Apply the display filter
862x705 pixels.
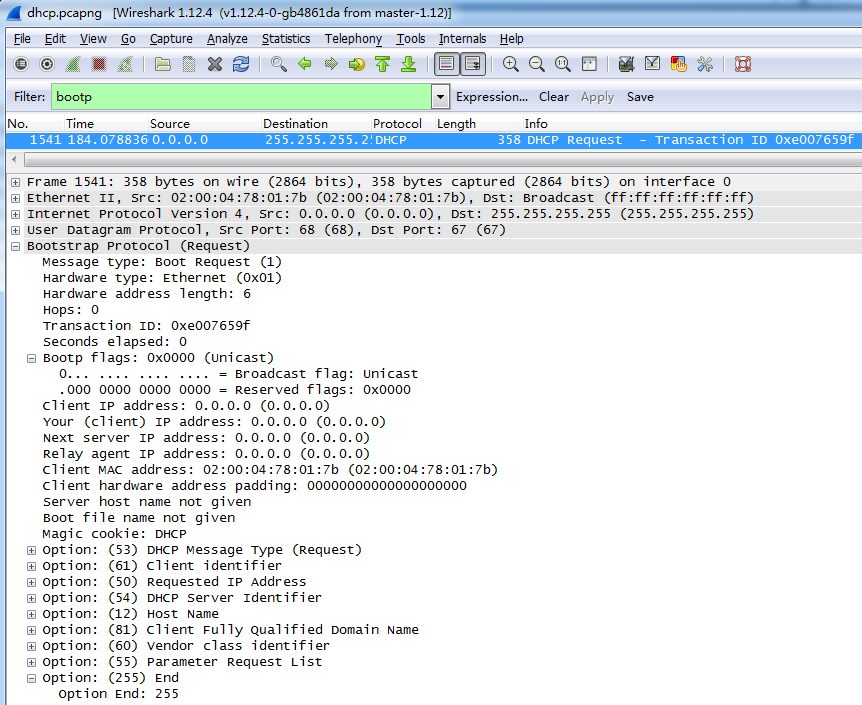(597, 97)
